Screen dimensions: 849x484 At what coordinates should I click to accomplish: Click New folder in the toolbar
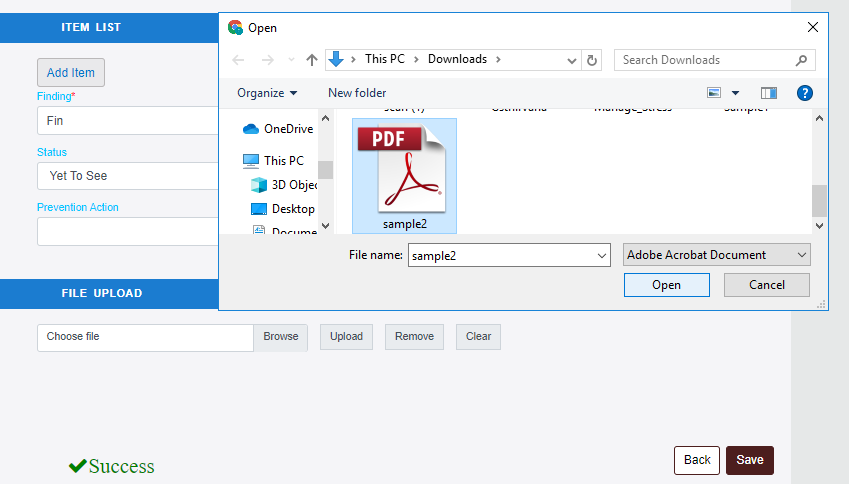tap(357, 93)
